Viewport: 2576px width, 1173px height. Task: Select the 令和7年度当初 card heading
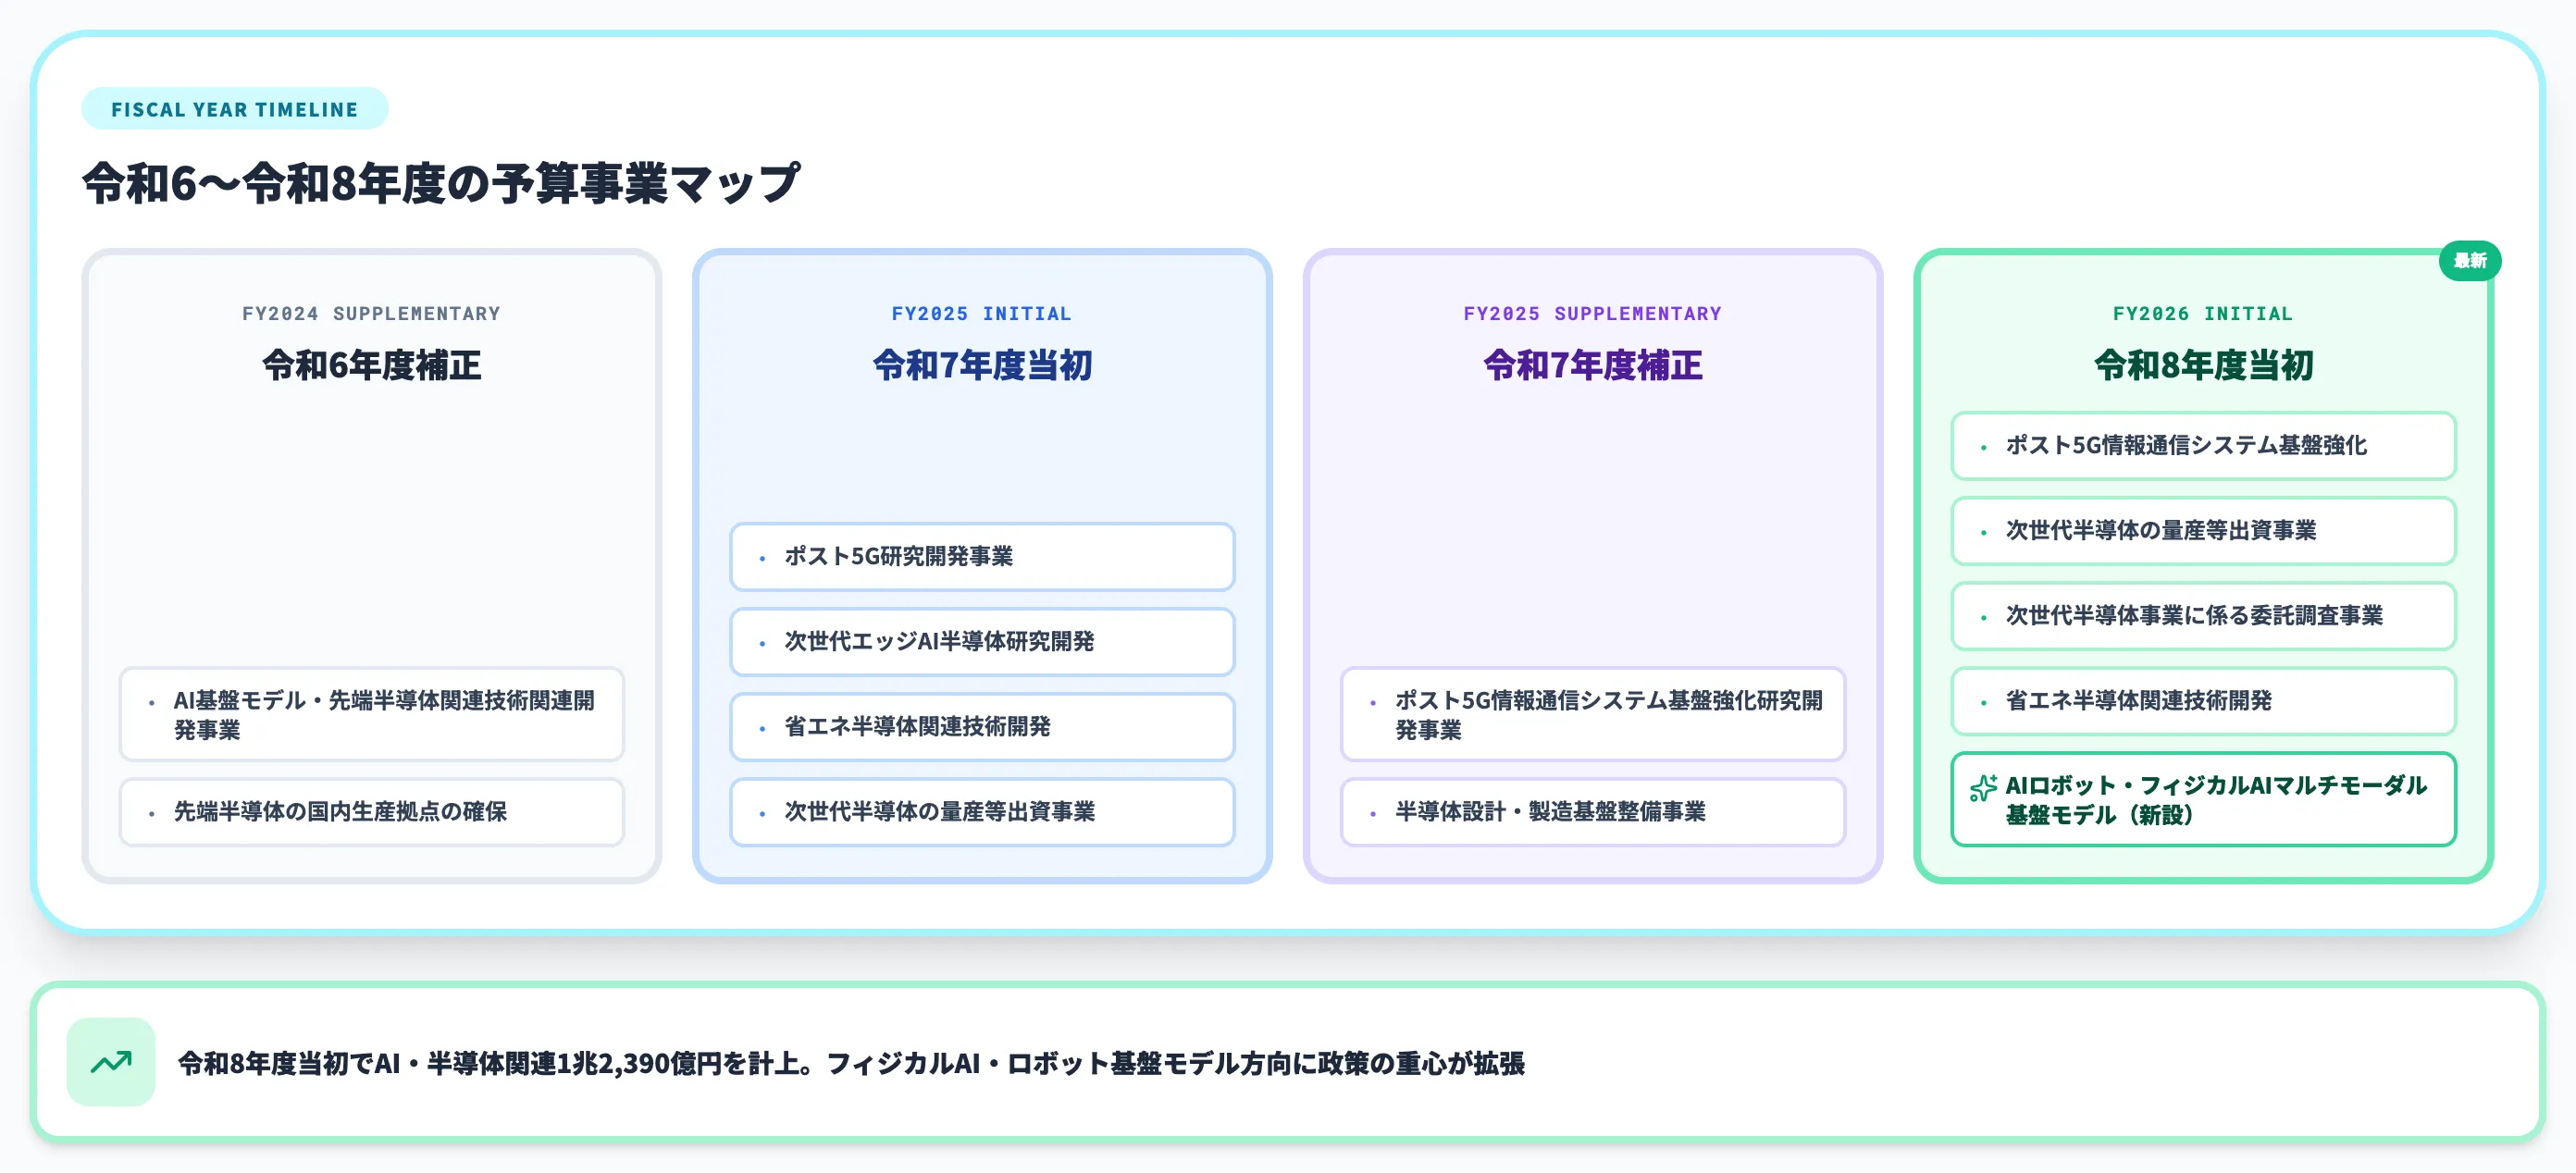tap(982, 364)
